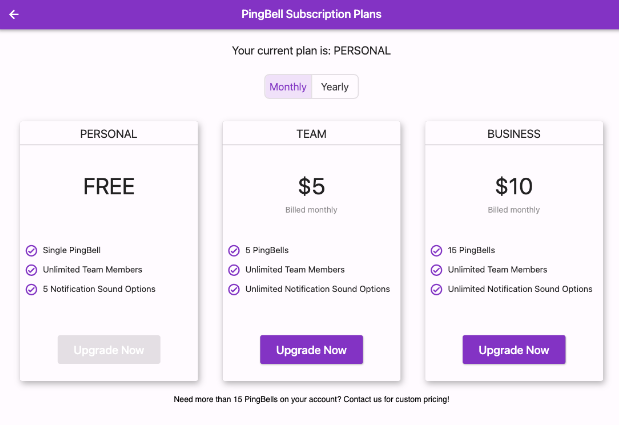Click Business plan Unlimited Notification Sound checkmark
This screenshot has width=619, height=425.
click(437, 289)
